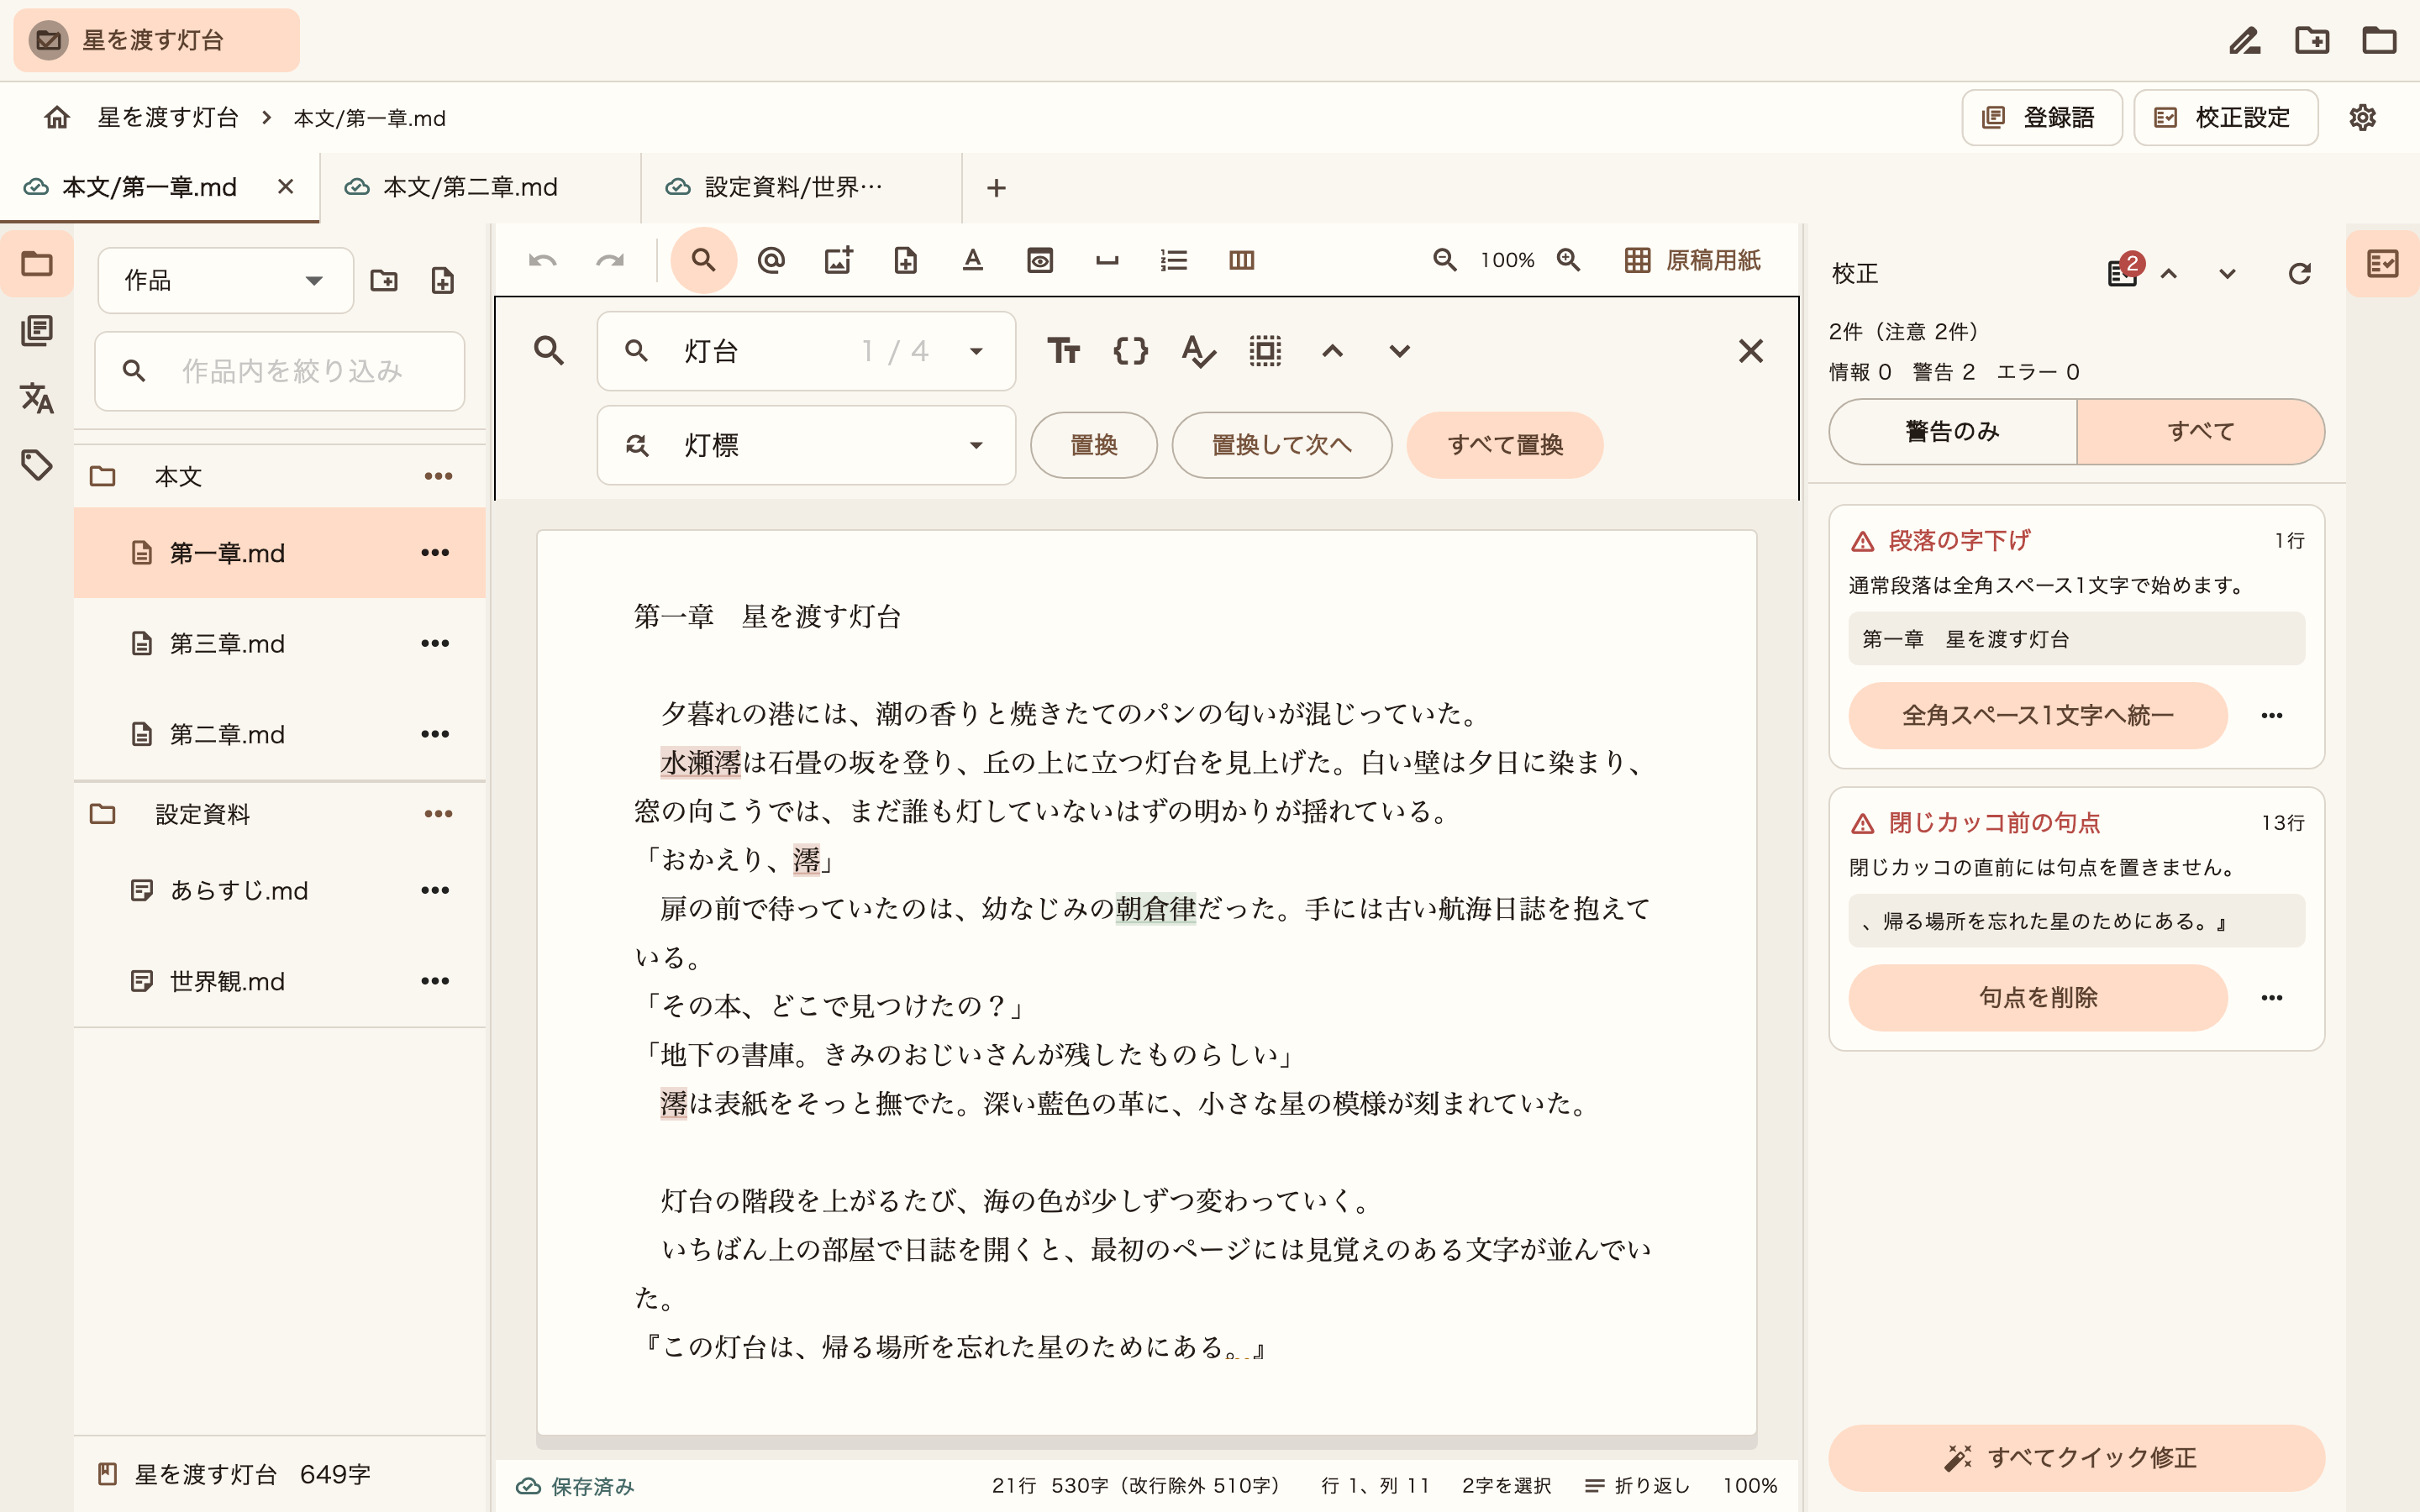Click the pen edit icon top right
2420x1512 pixels.
2245,40
